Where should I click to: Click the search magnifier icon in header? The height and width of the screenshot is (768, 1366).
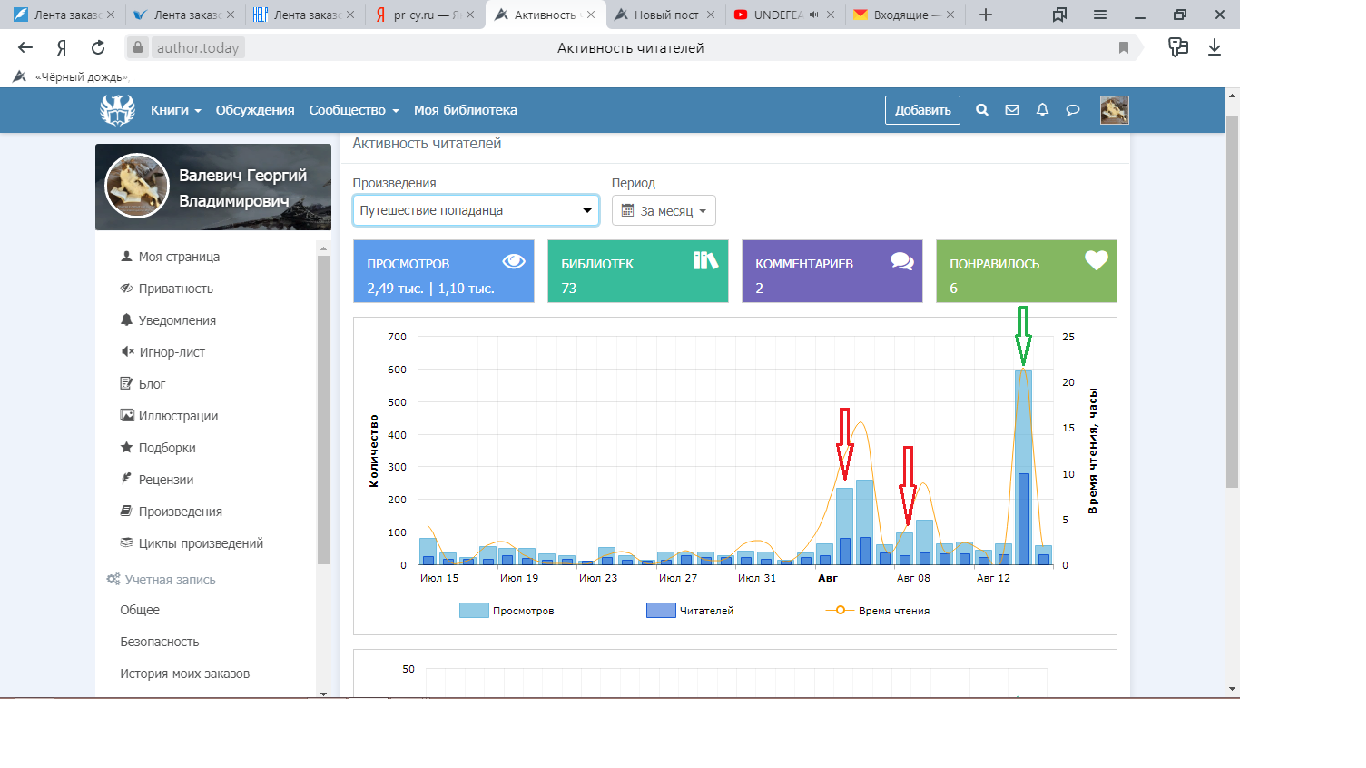tap(982, 111)
